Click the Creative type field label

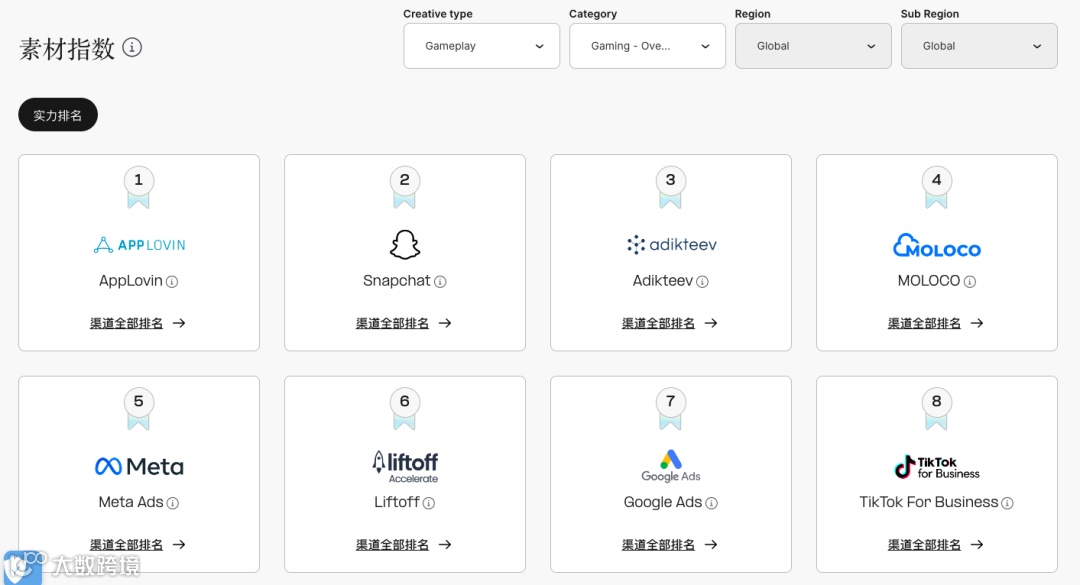[x=438, y=14]
